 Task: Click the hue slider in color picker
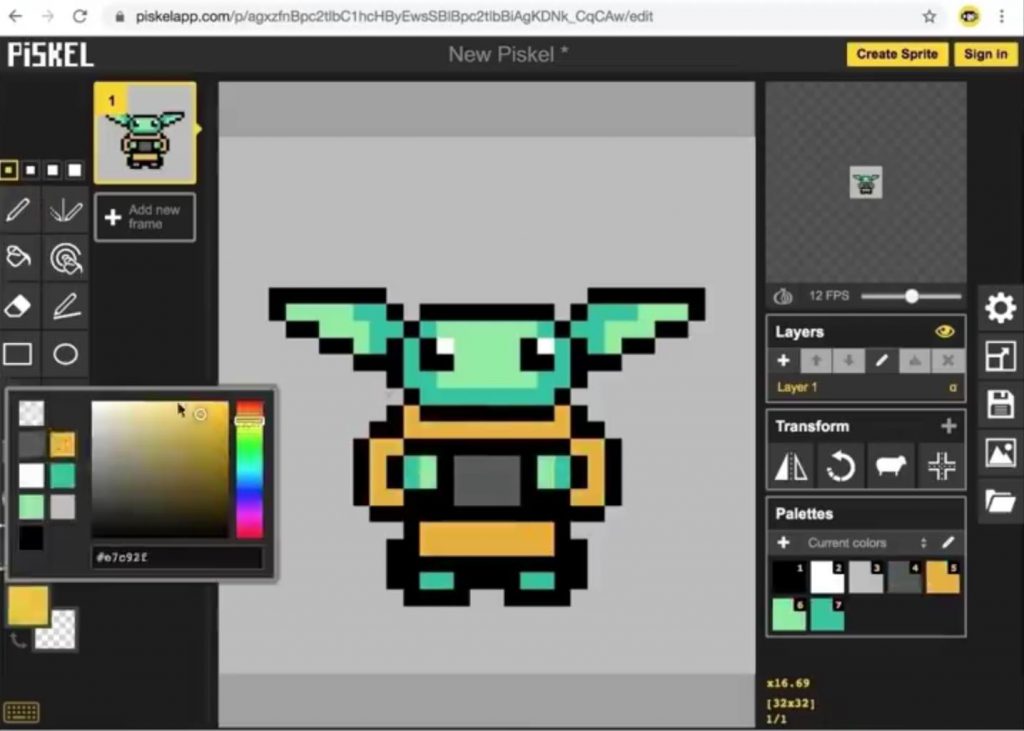tap(249, 470)
